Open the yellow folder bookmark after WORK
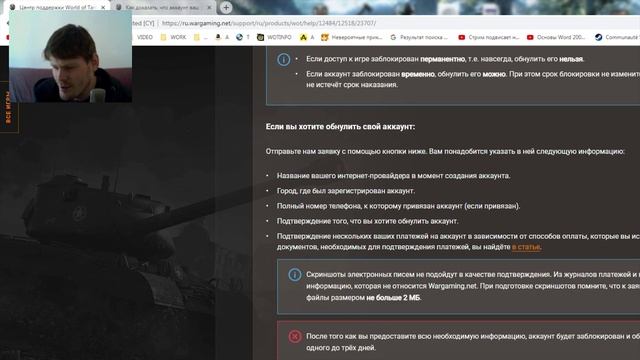The height and width of the screenshot is (360, 640). coord(200,37)
